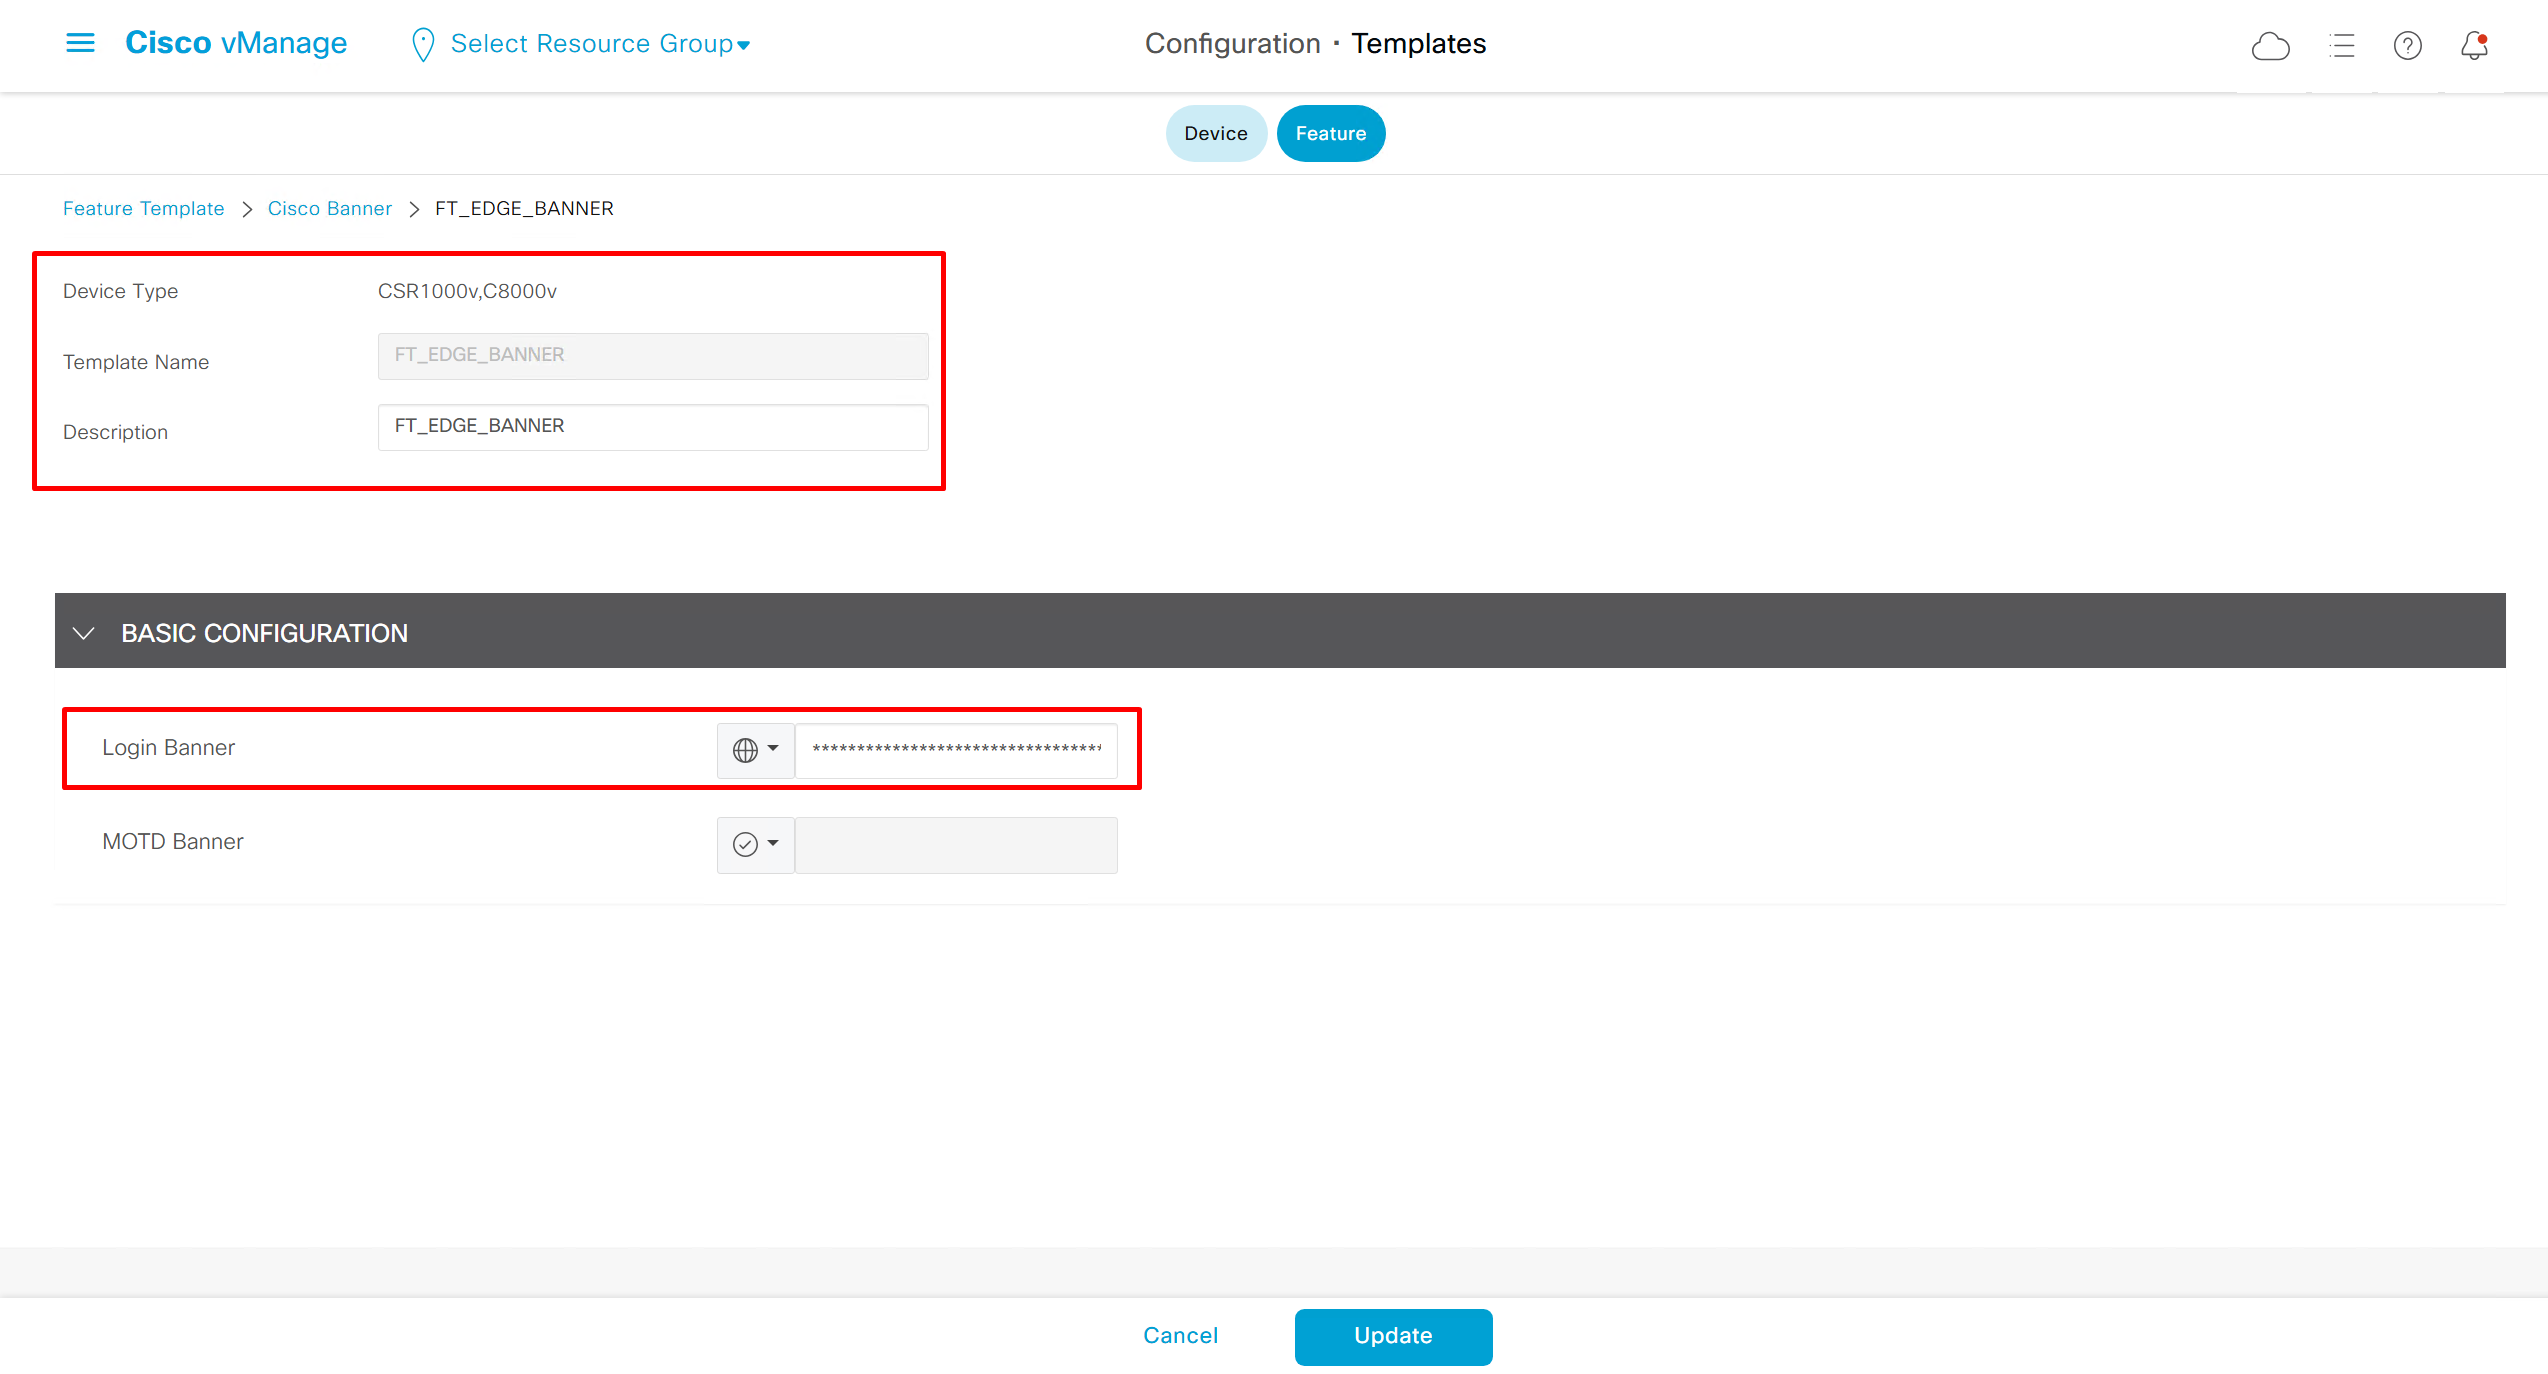Click the Cancel link
Image resolution: width=2548 pixels, height=1374 pixels.
[1180, 1335]
